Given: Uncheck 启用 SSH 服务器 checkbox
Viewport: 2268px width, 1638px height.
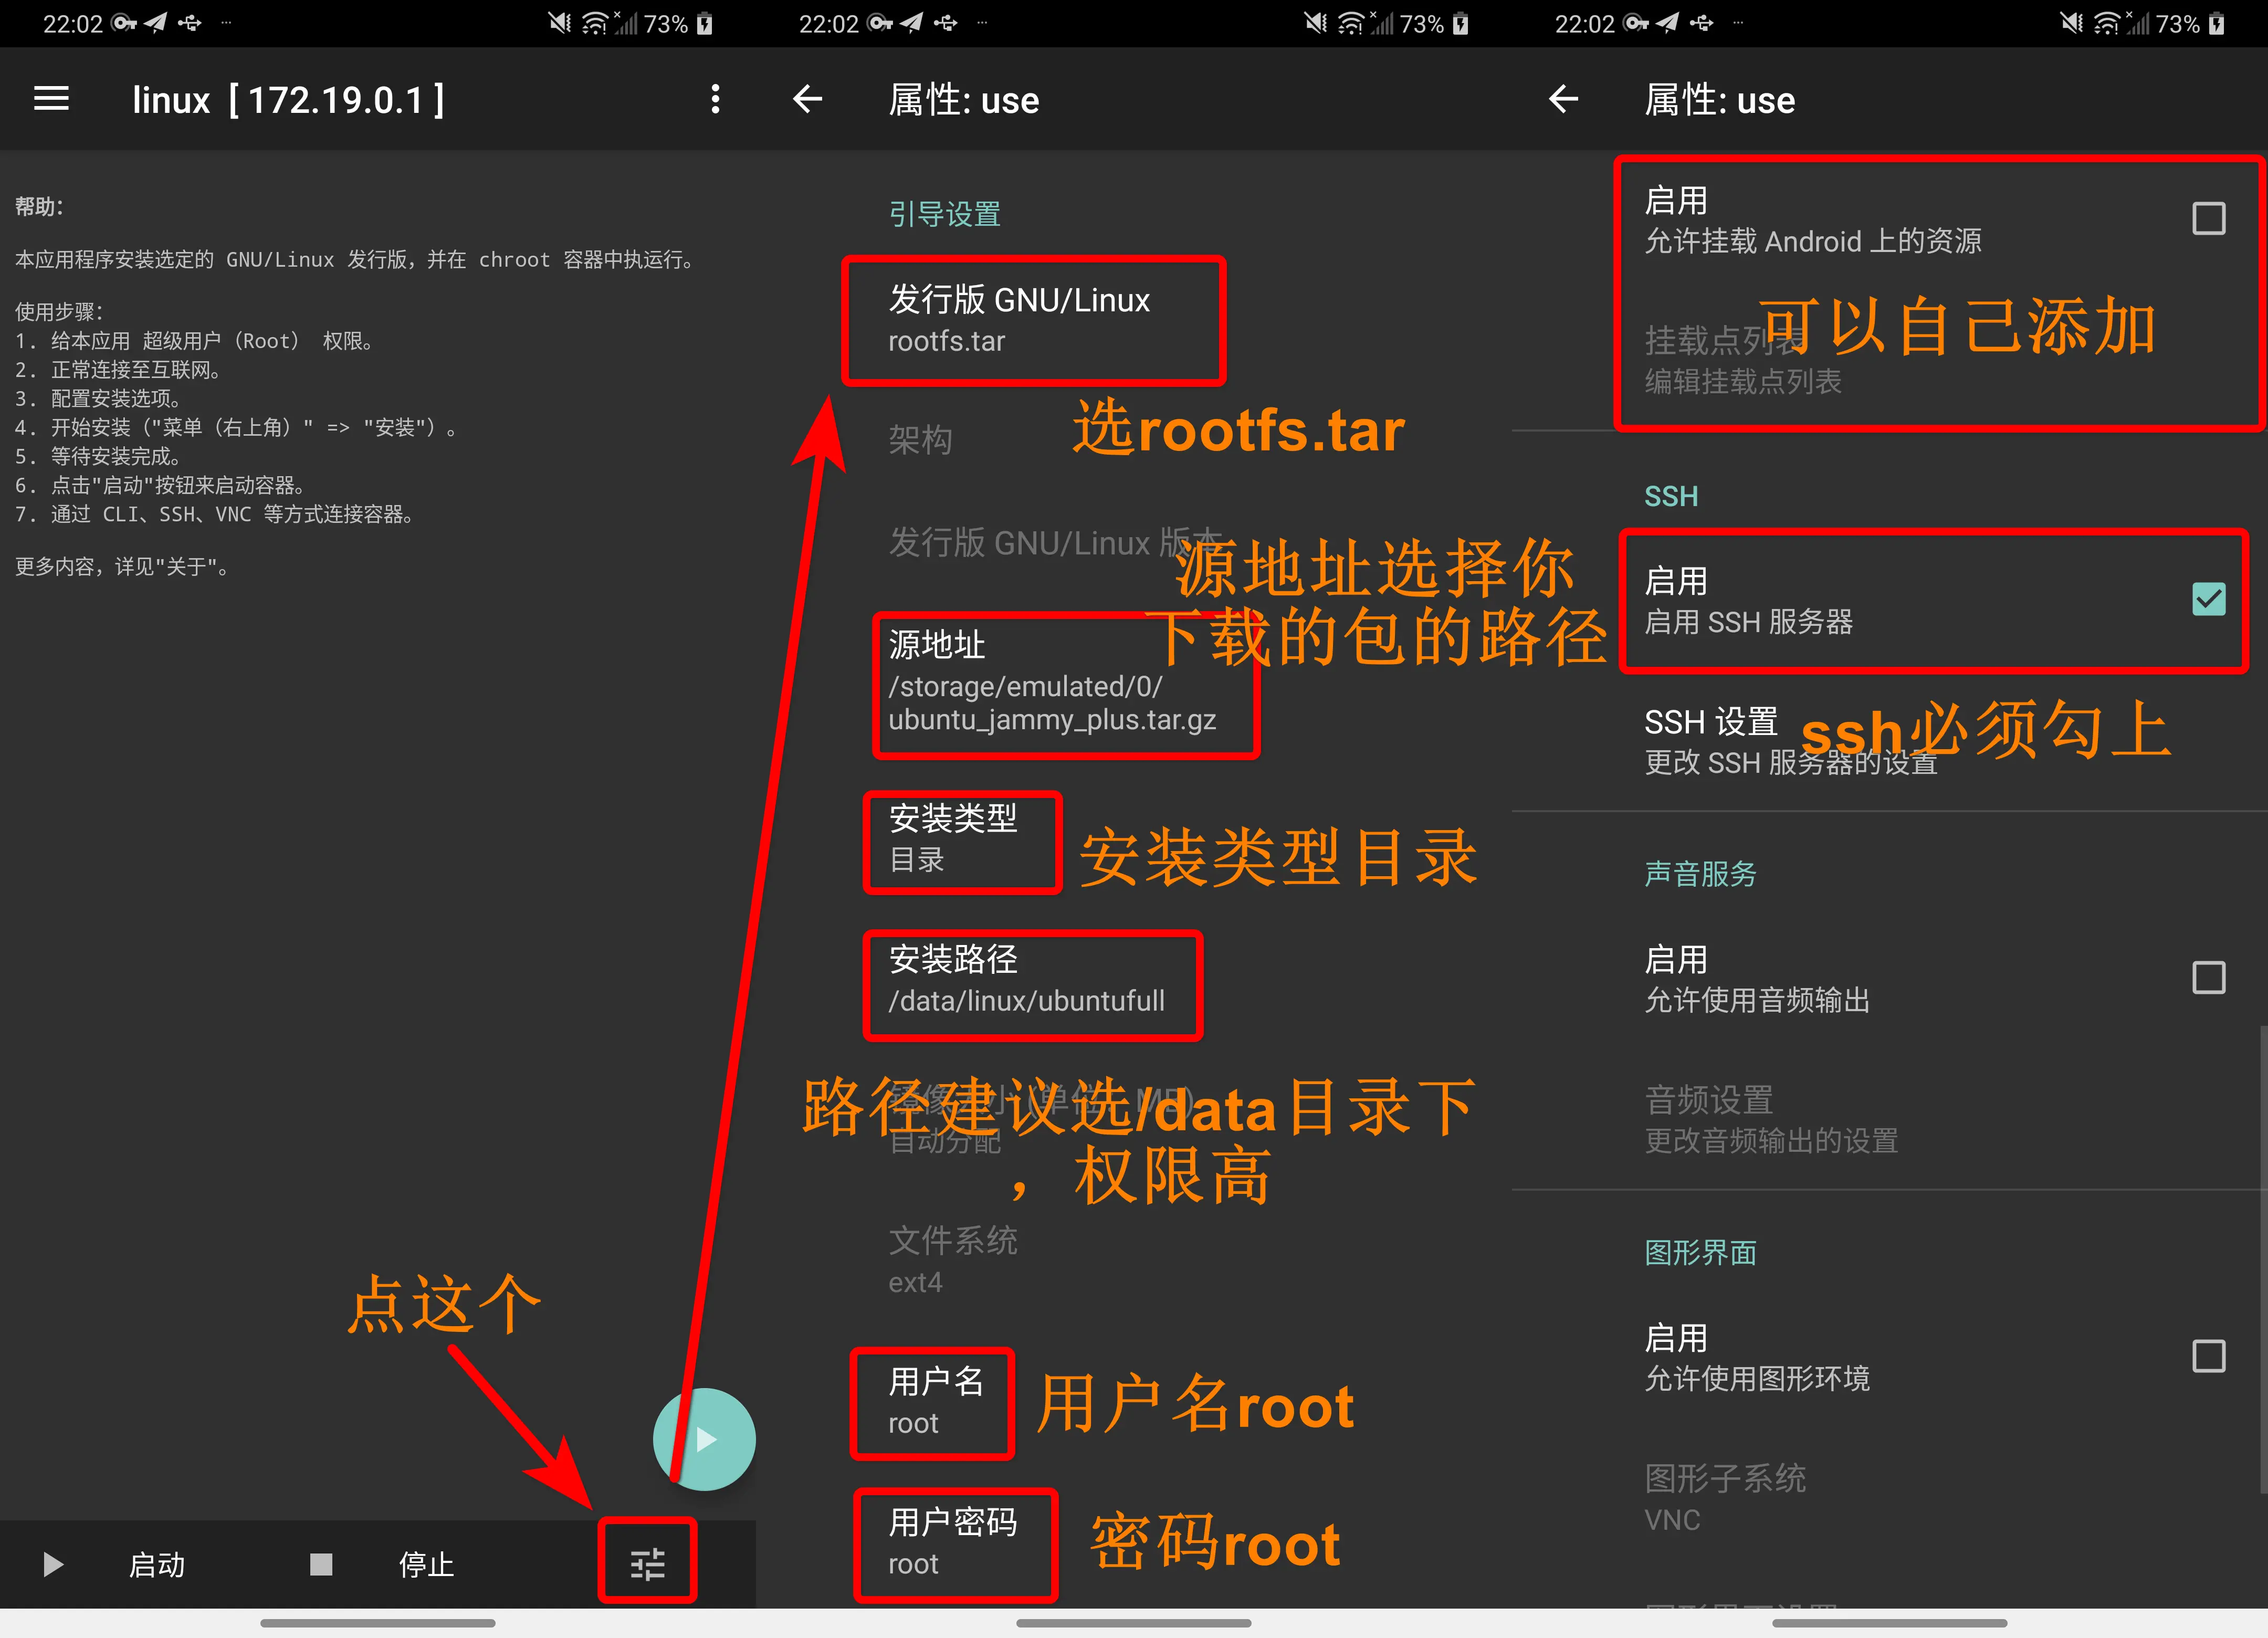Looking at the screenshot, I should point(2209,599).
